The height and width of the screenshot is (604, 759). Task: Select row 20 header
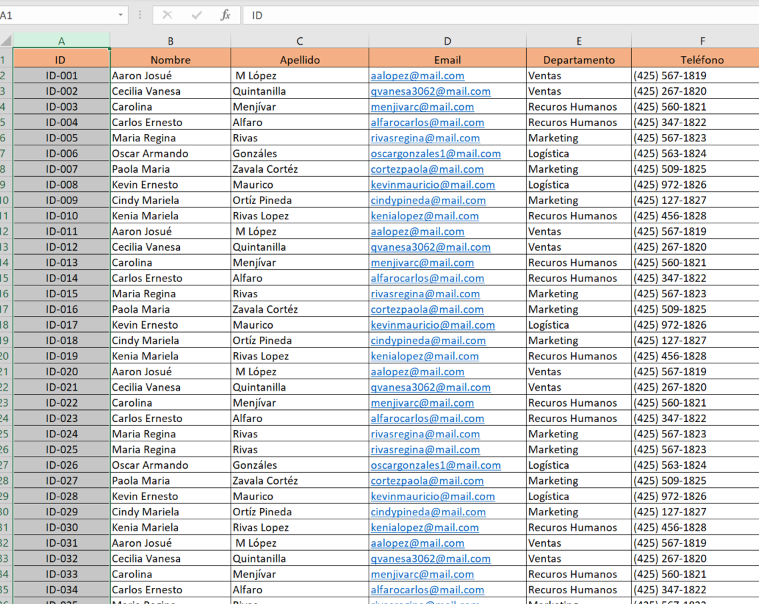(6, 356)
